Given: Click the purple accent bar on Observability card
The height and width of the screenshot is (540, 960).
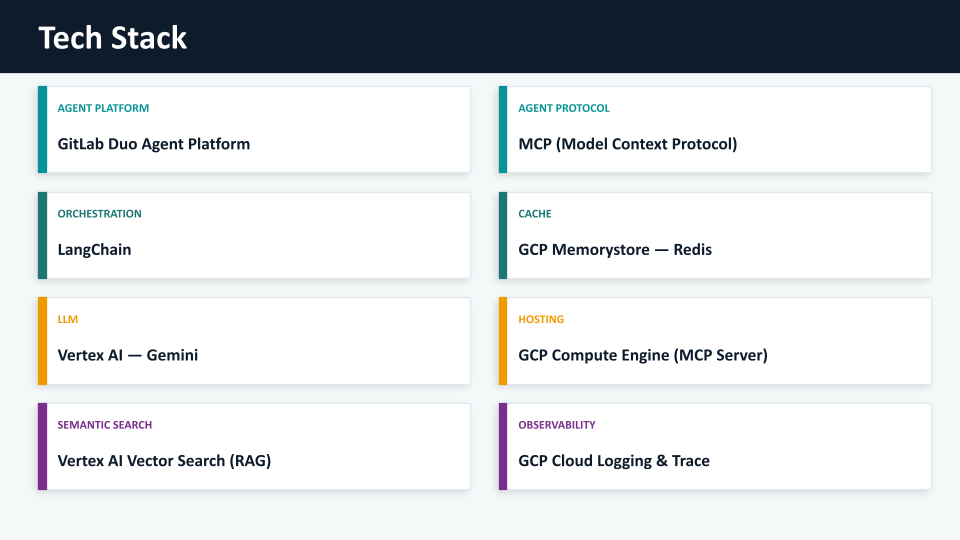Looking at the screenshot, I should click(503, 447).
